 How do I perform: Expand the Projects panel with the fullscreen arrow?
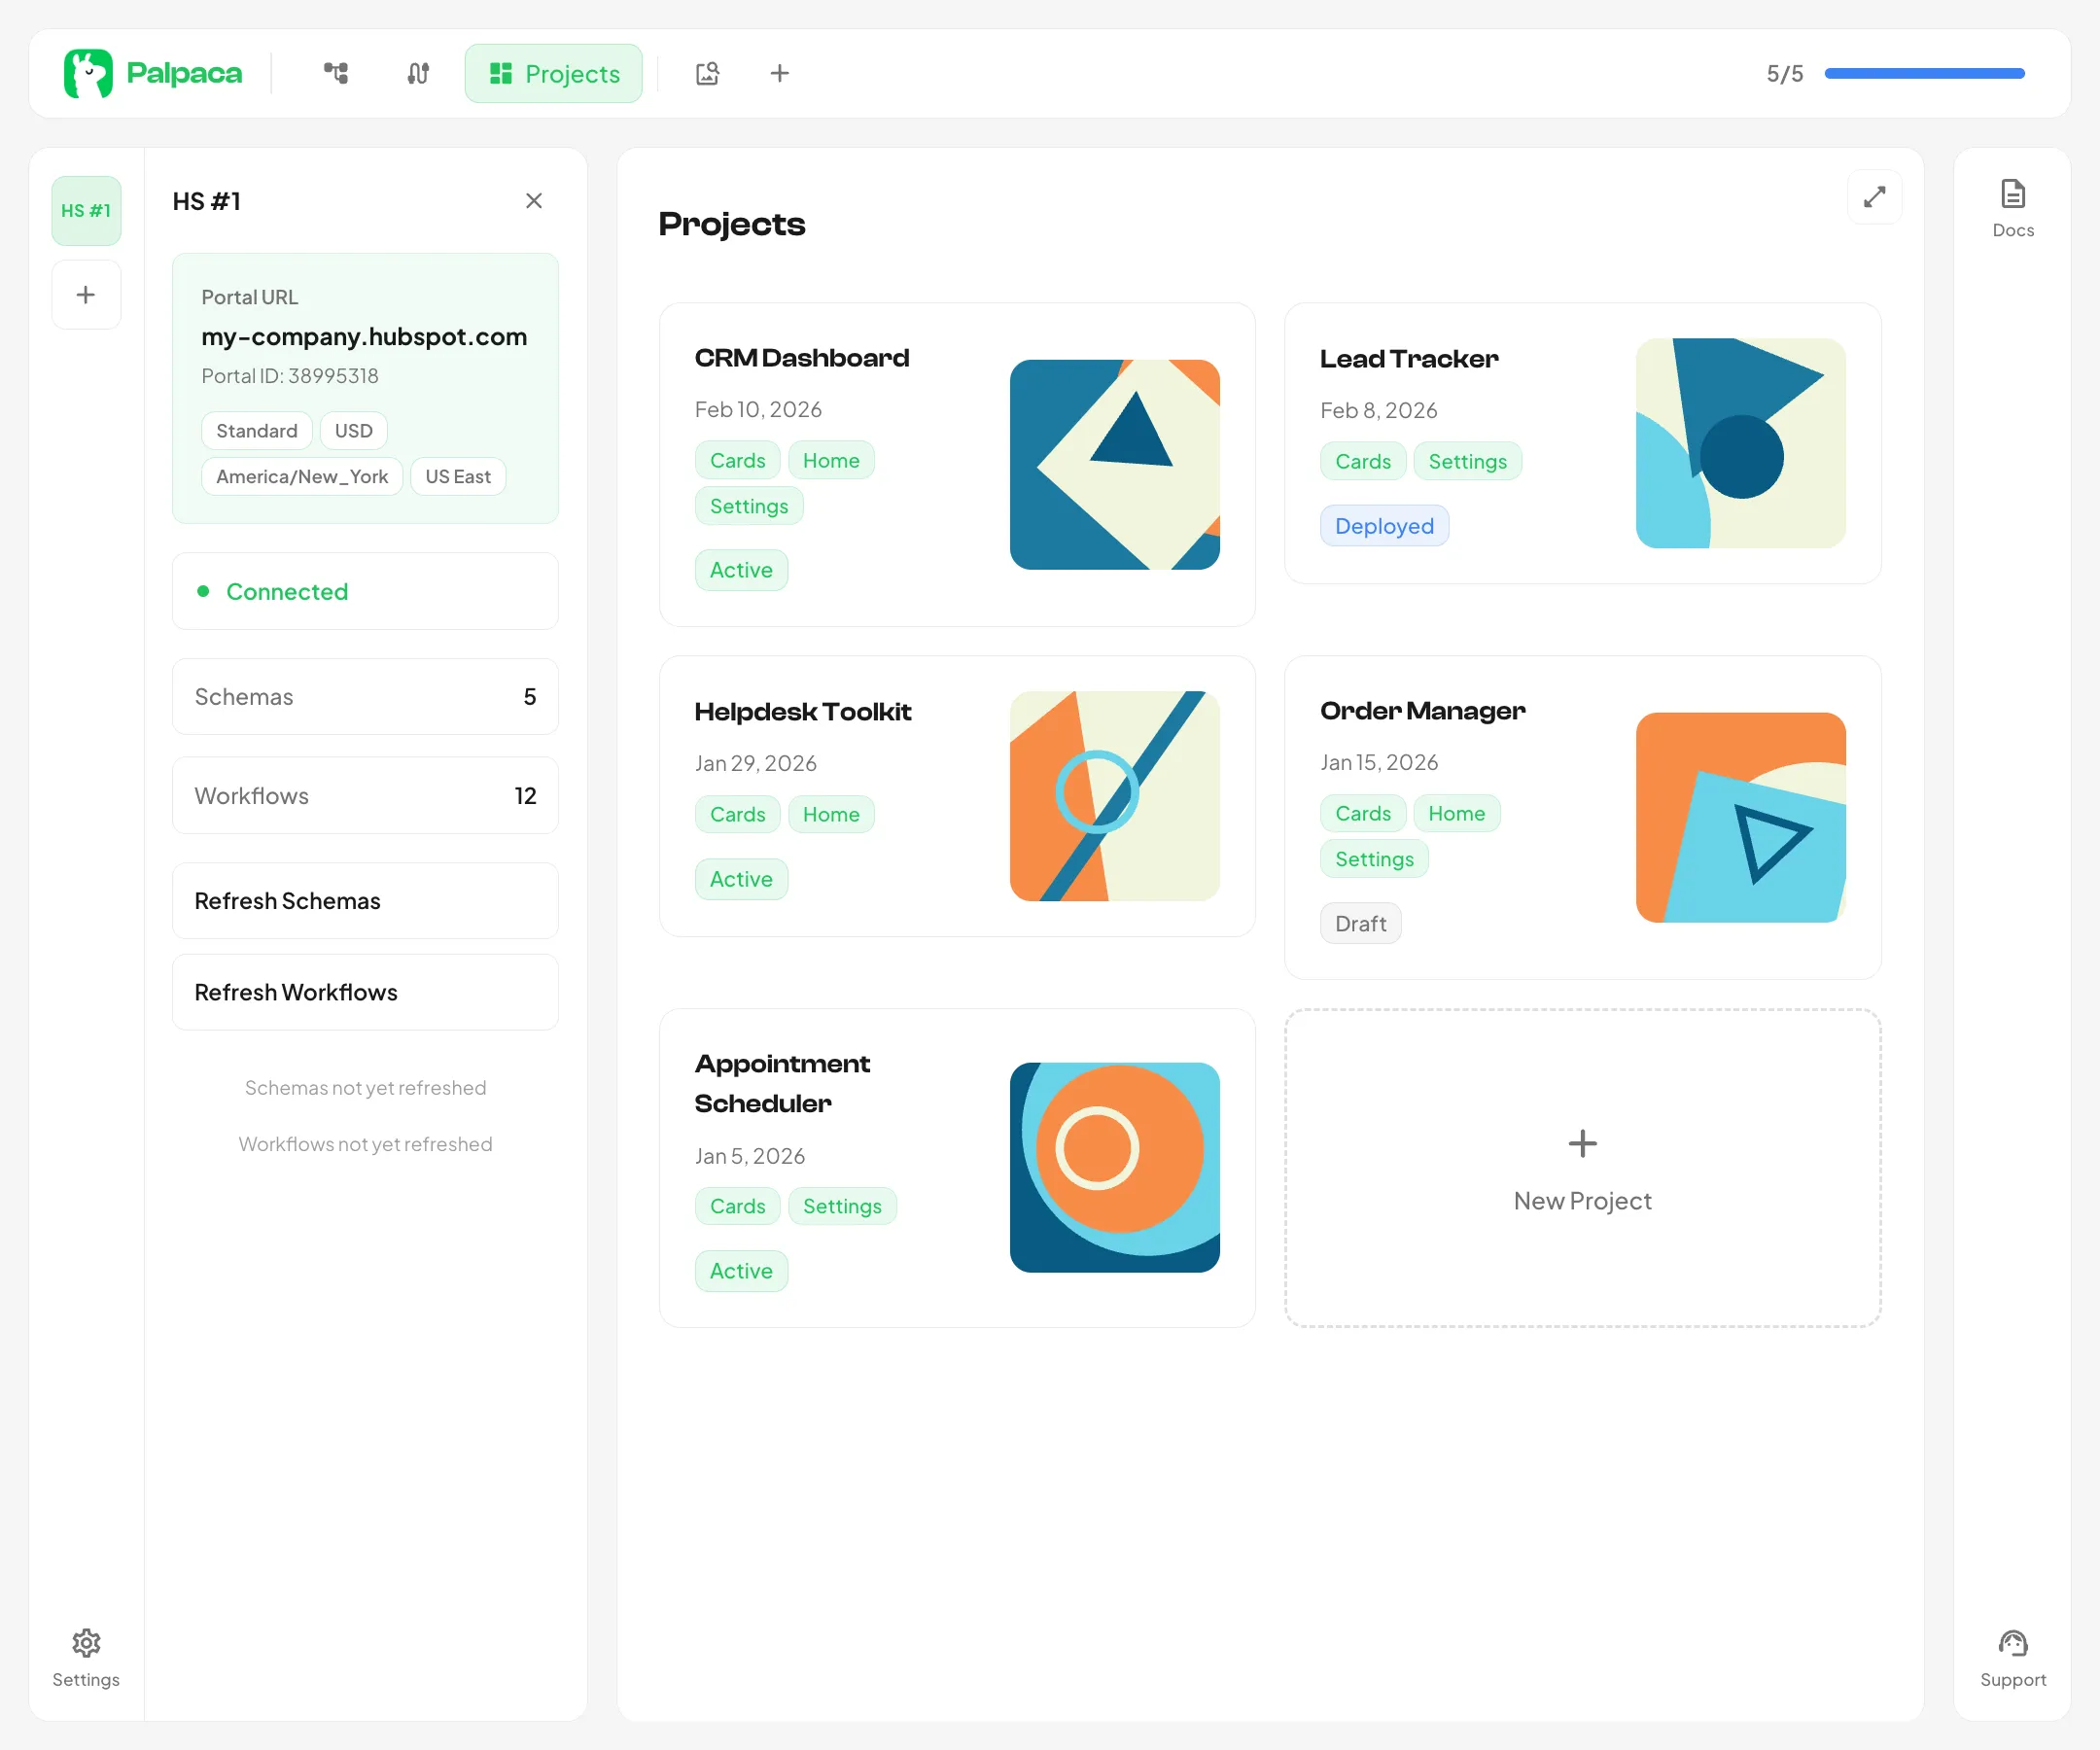(x=1875, y=197)
